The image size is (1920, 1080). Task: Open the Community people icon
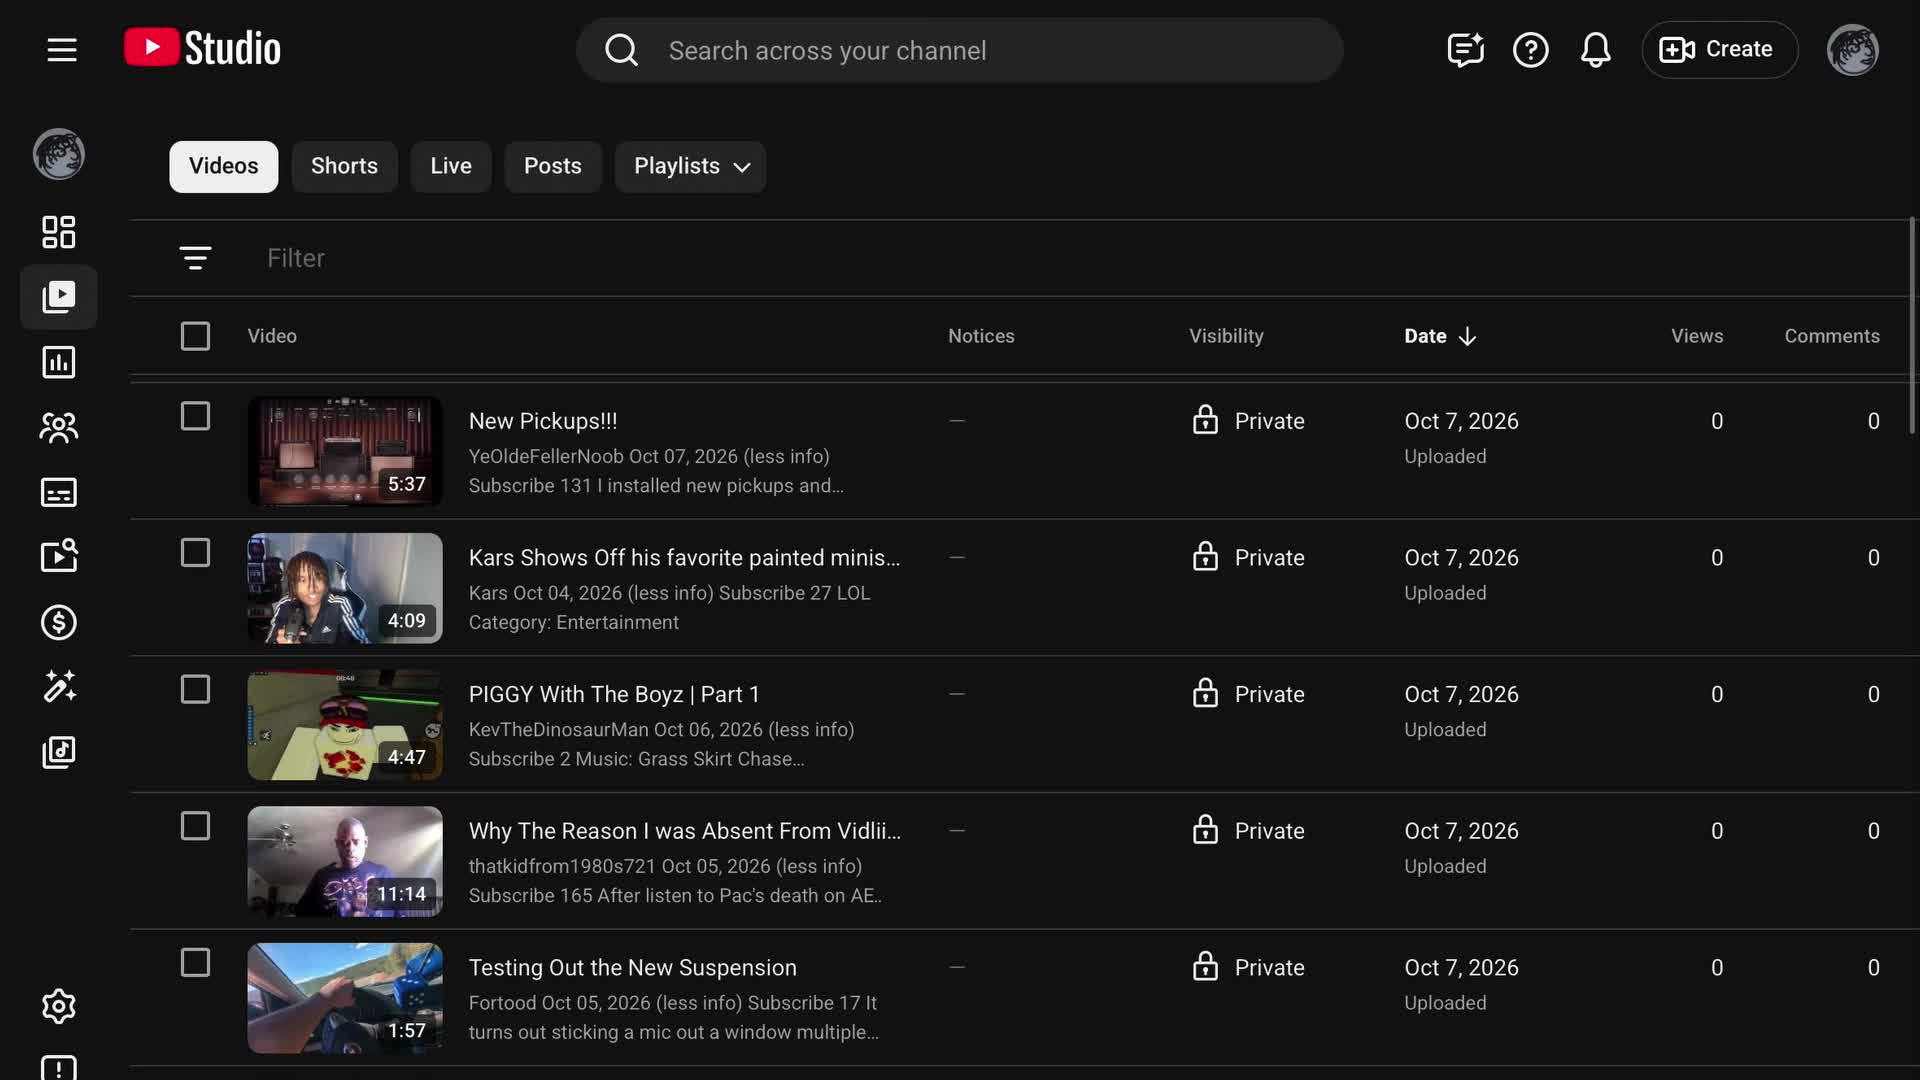[59, 427]
